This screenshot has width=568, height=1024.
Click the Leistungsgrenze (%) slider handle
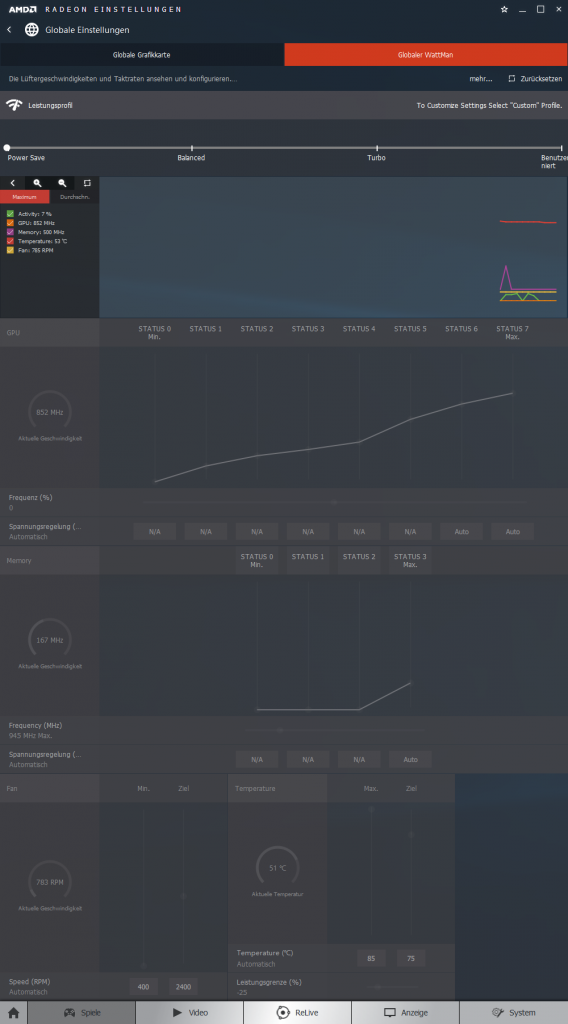379,986
